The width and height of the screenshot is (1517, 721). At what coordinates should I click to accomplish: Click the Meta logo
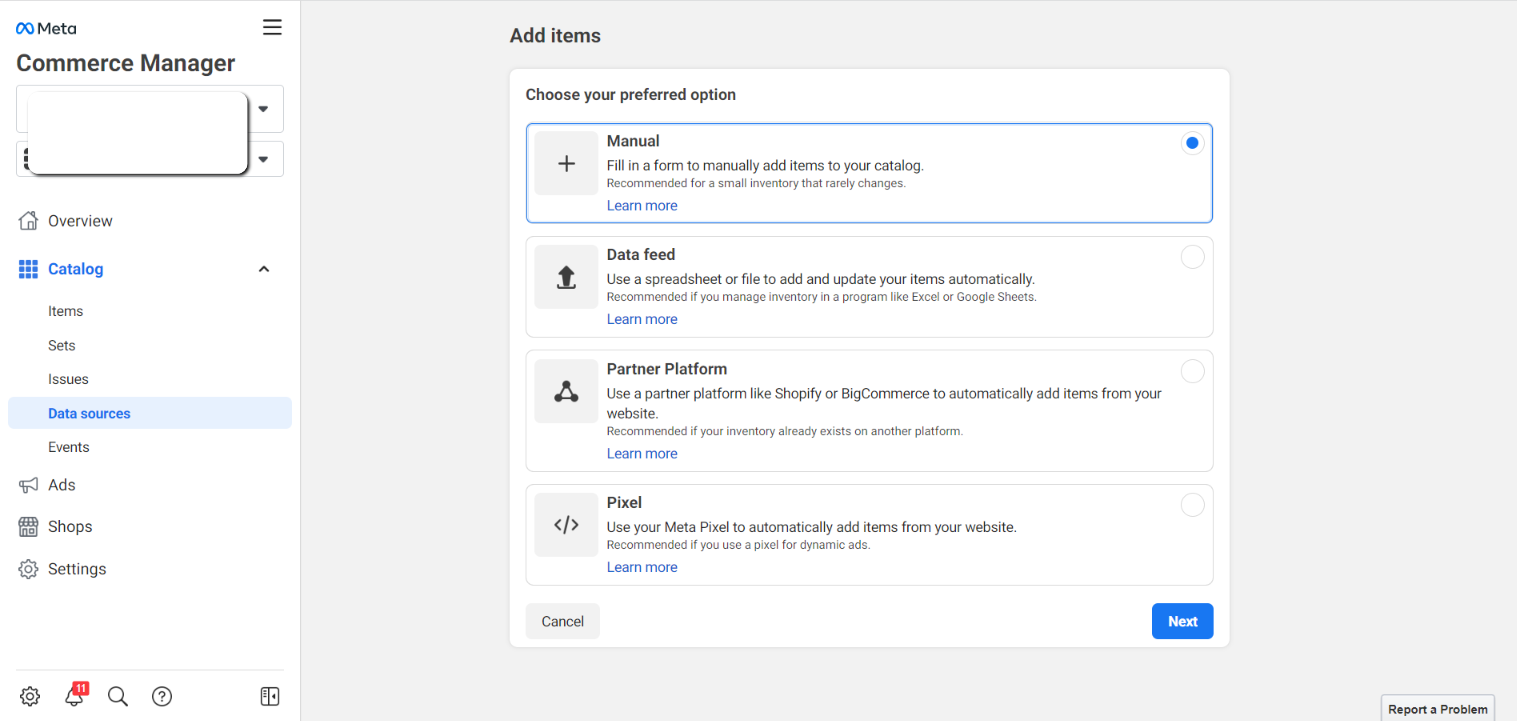tap(46, 28)
